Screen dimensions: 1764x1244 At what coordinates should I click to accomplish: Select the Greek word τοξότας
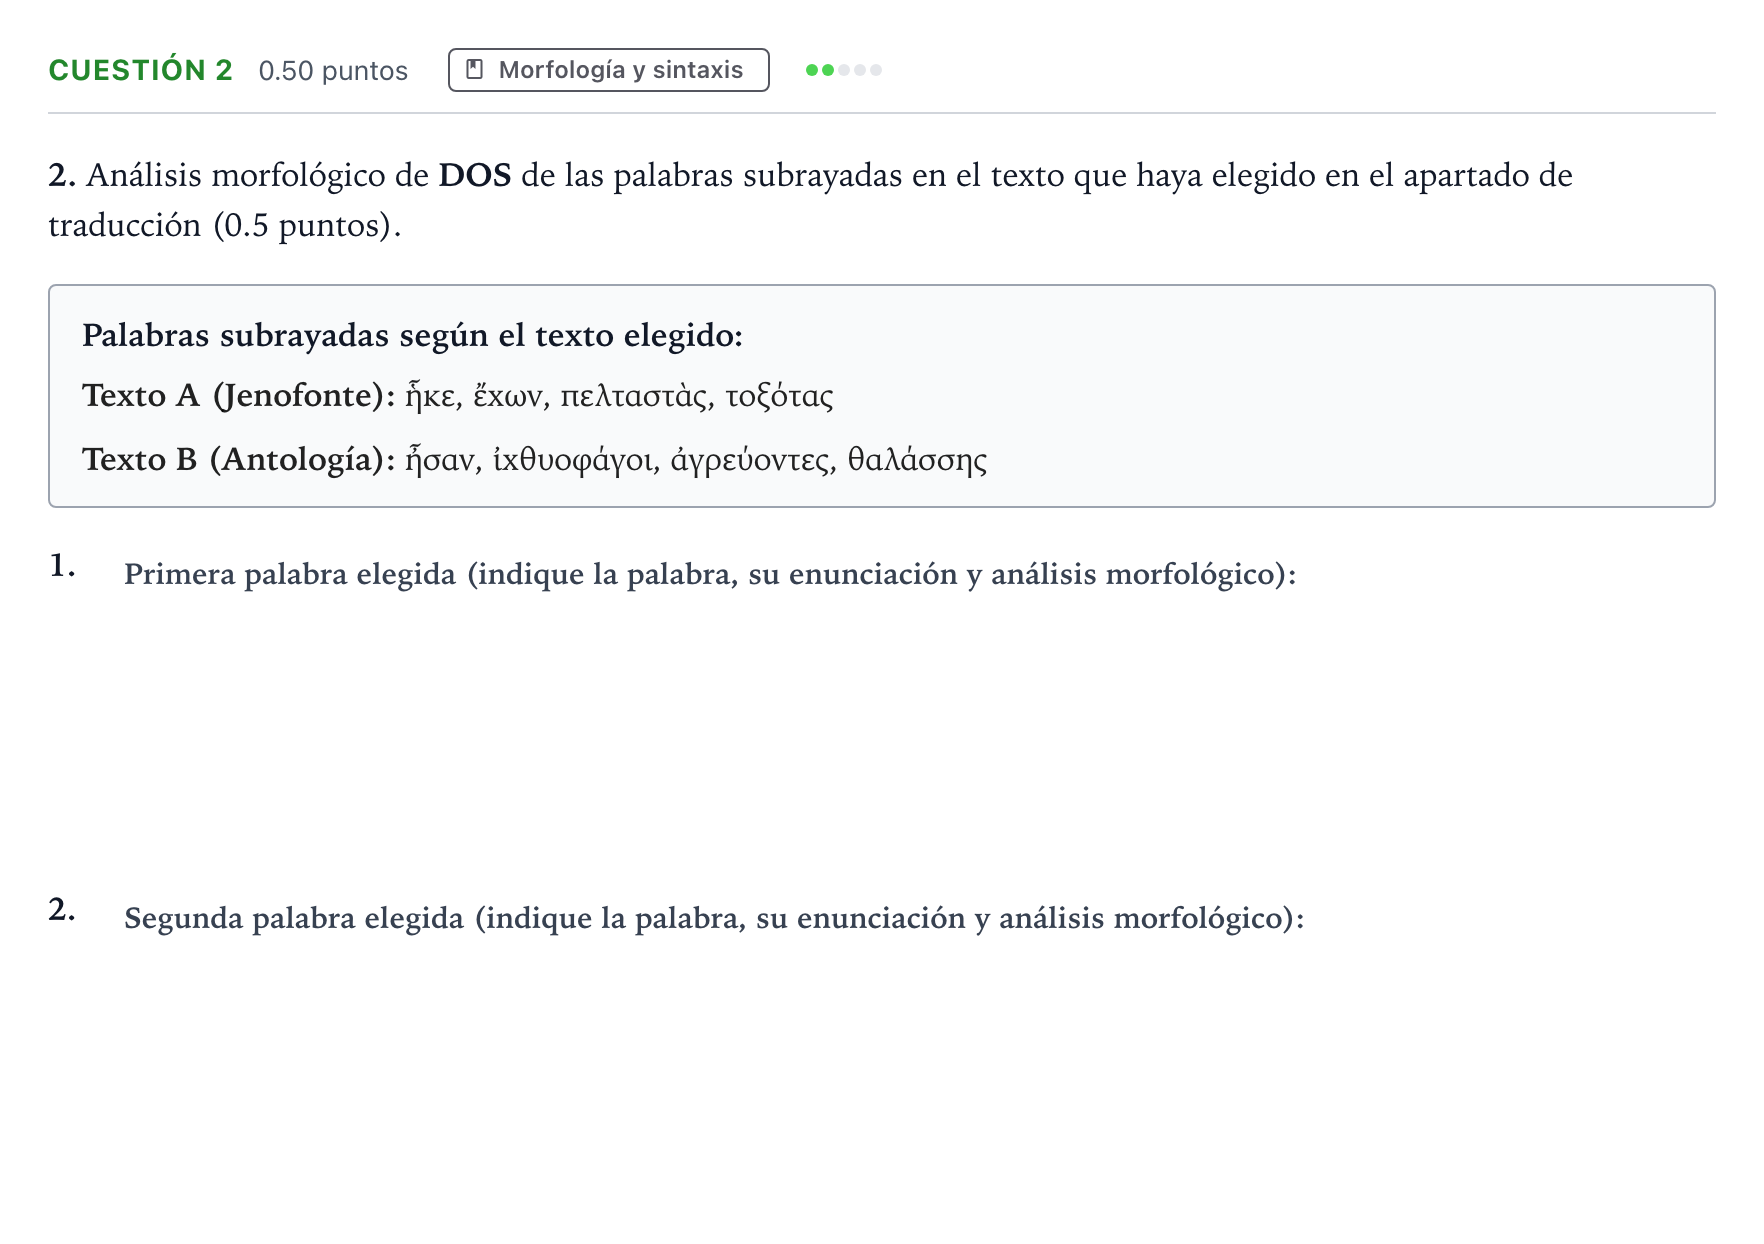point(780,396)
